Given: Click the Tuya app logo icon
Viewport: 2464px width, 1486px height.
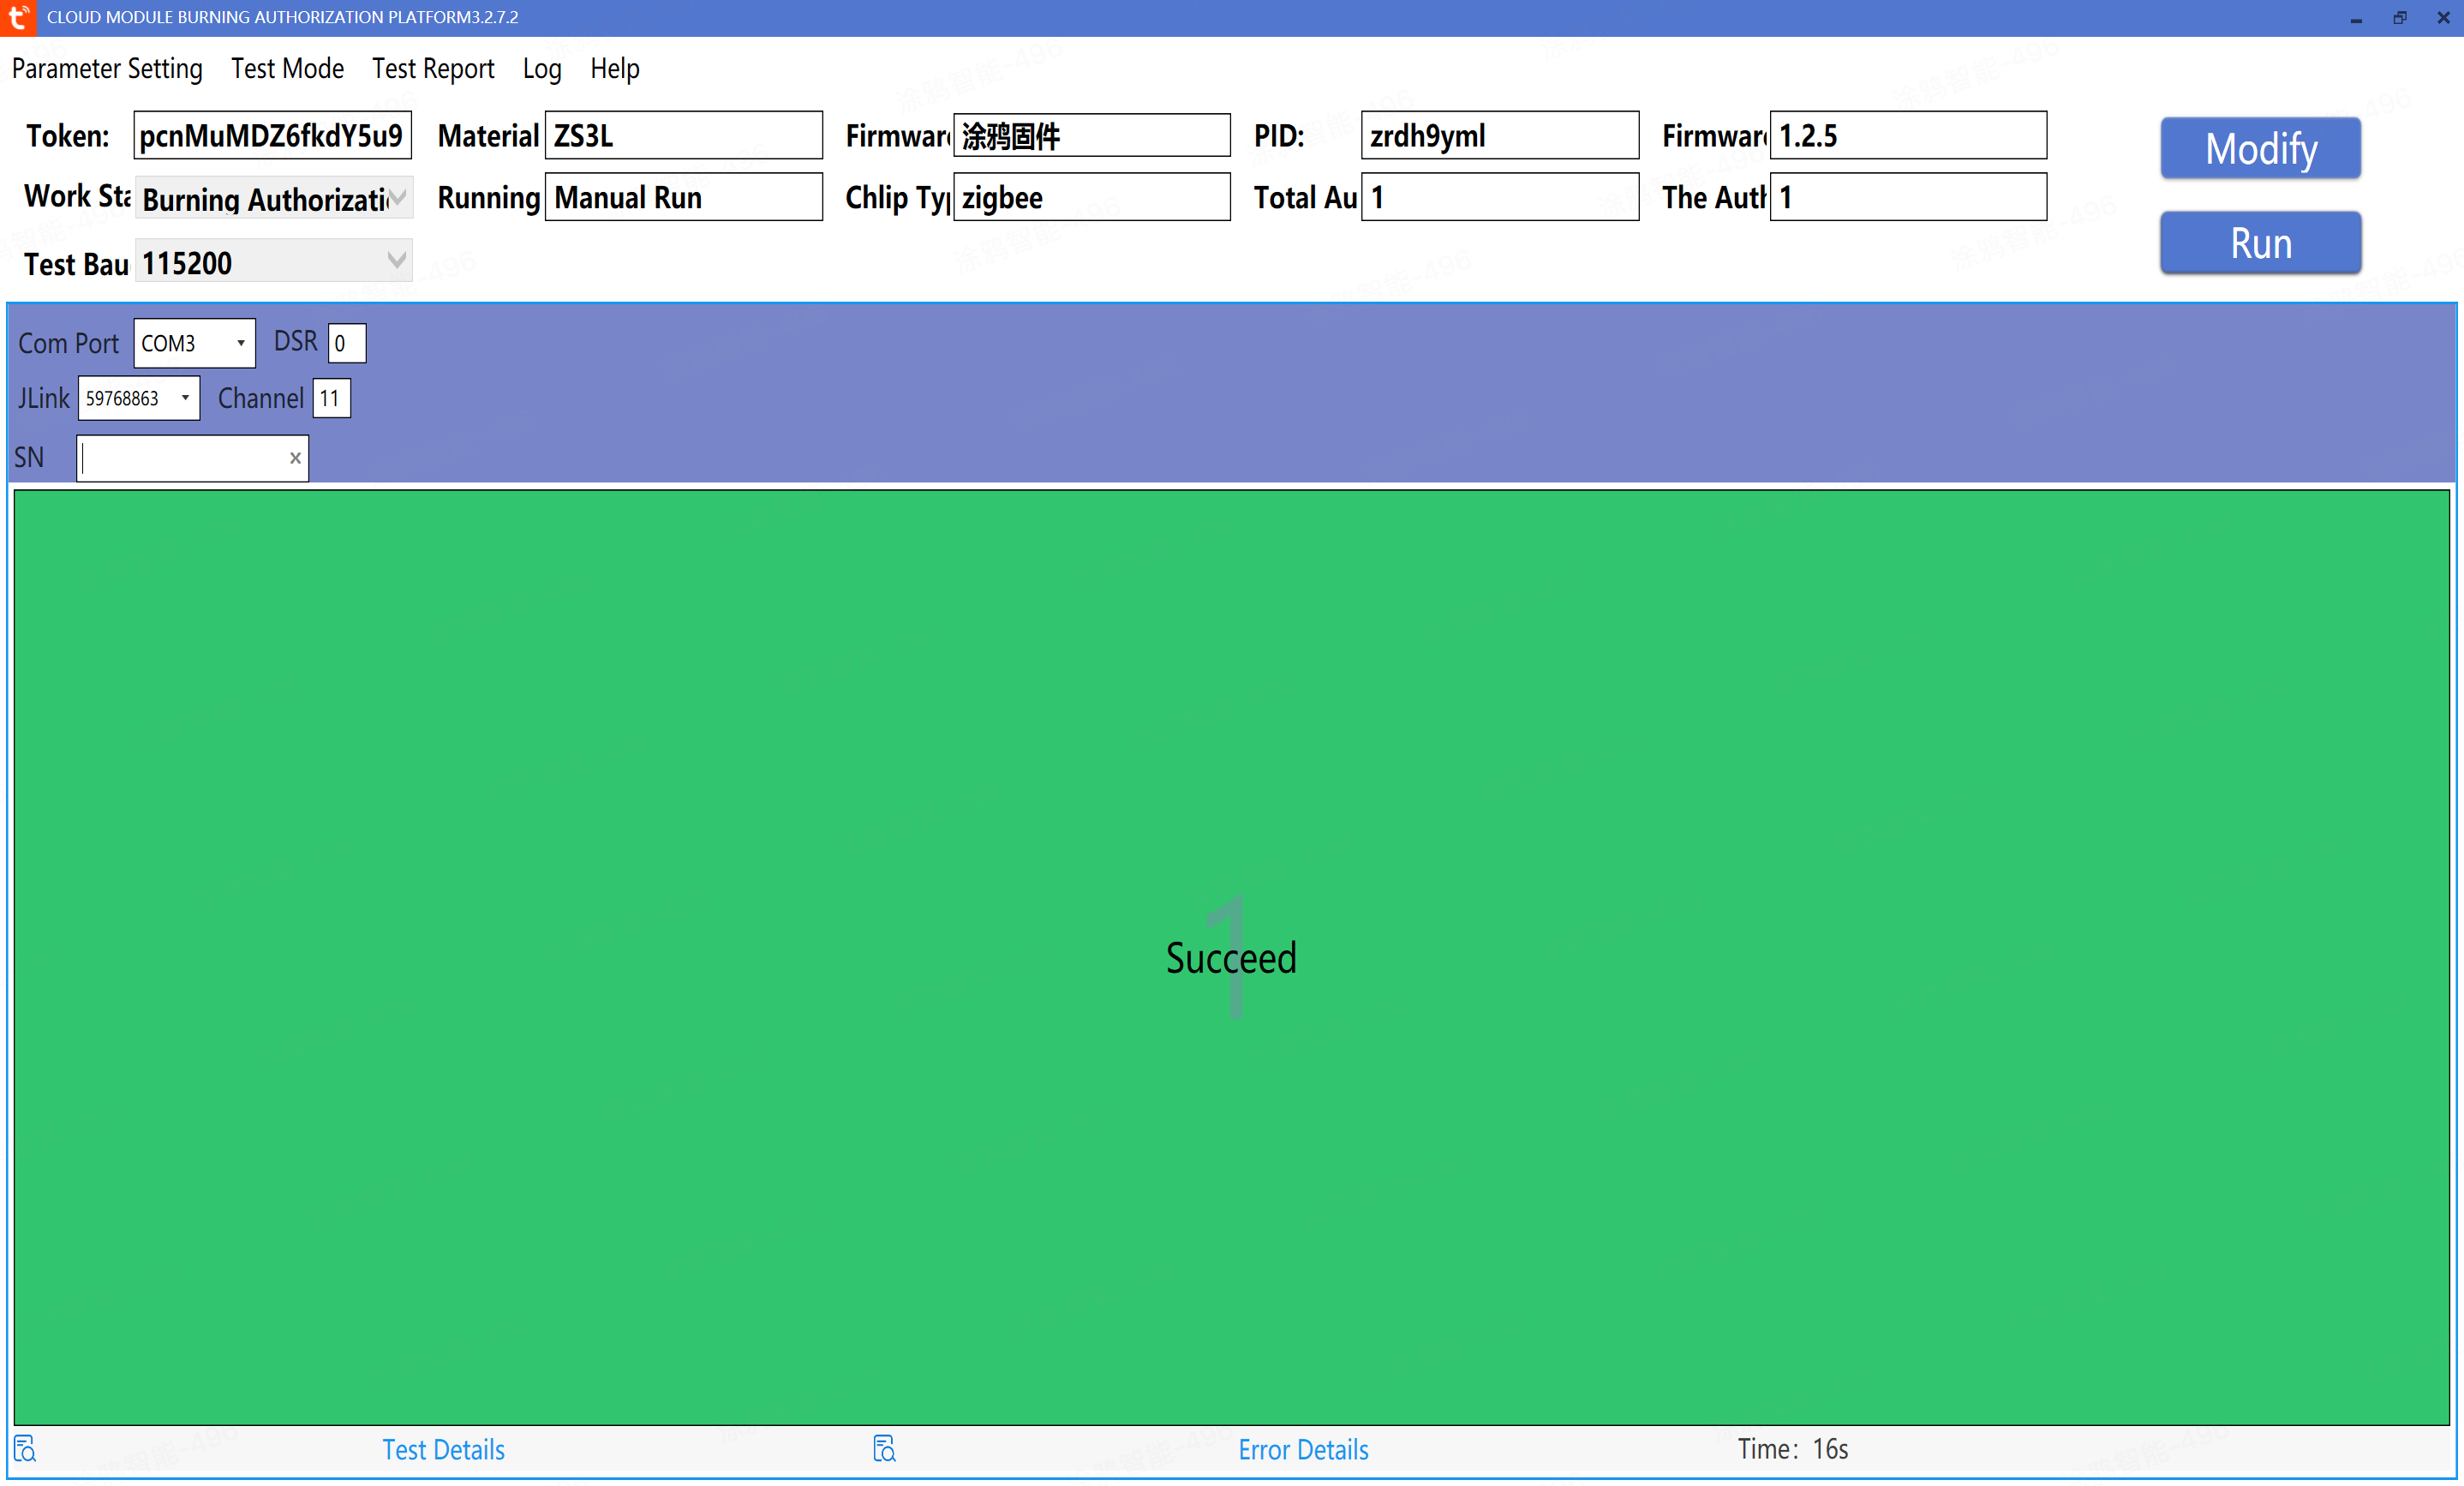Looking at the screenshot, I should pos(18,17).
